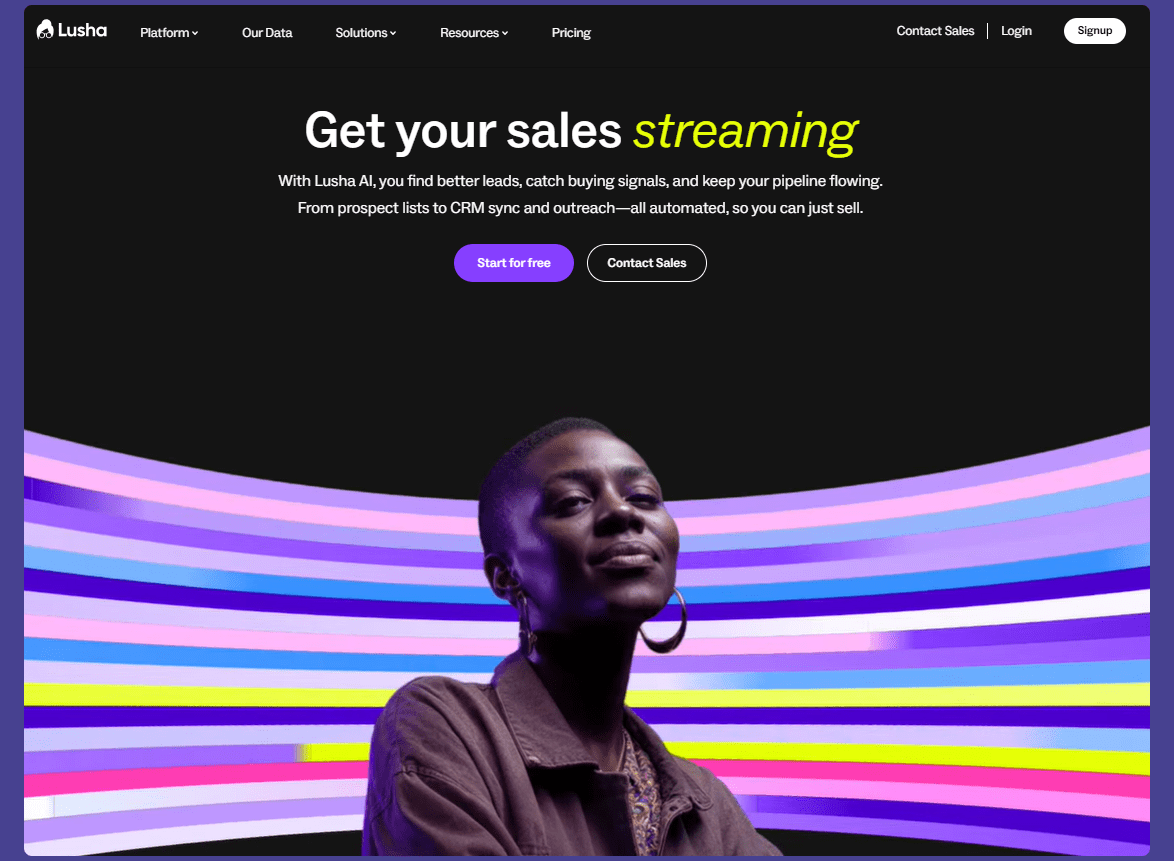Expand the Solutions dropdown menu
1174x861 pixels.
(365, 33)
